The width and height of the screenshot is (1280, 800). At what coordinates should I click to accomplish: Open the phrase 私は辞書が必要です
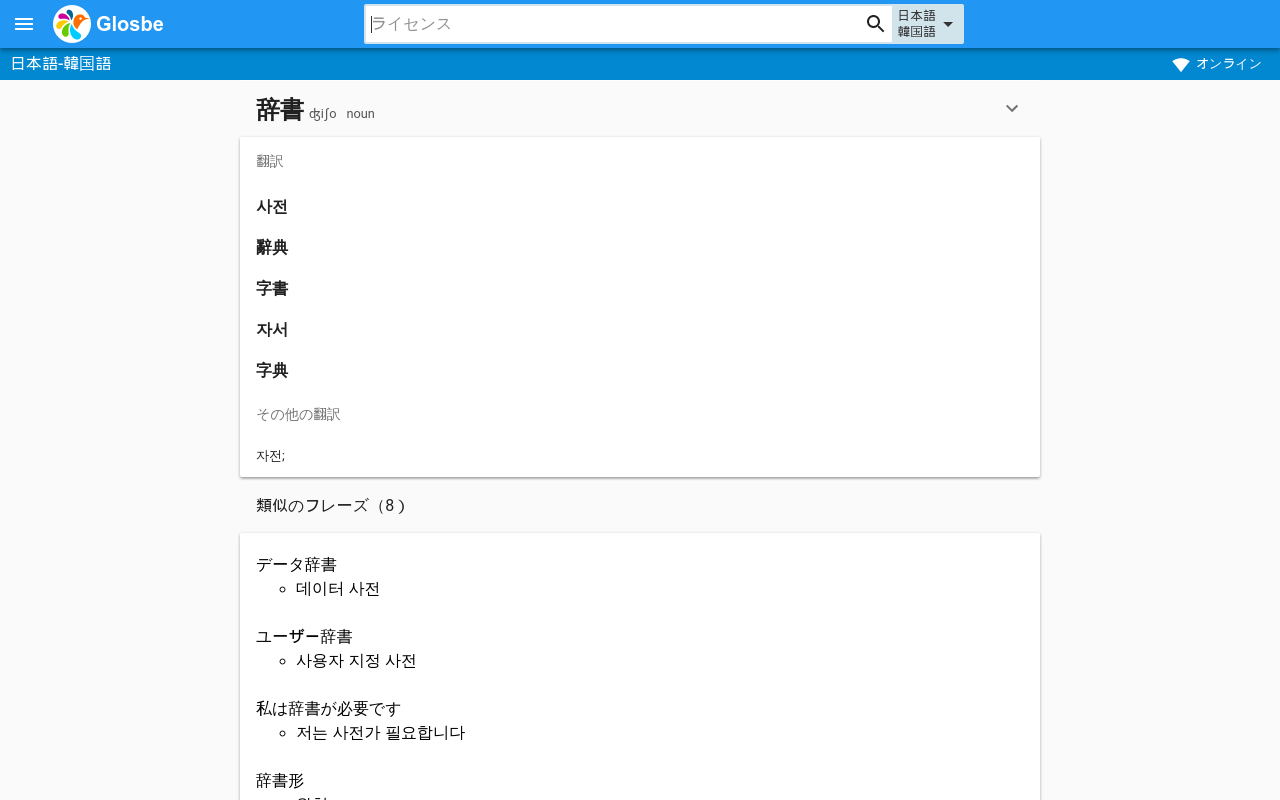tap(328, 709)
